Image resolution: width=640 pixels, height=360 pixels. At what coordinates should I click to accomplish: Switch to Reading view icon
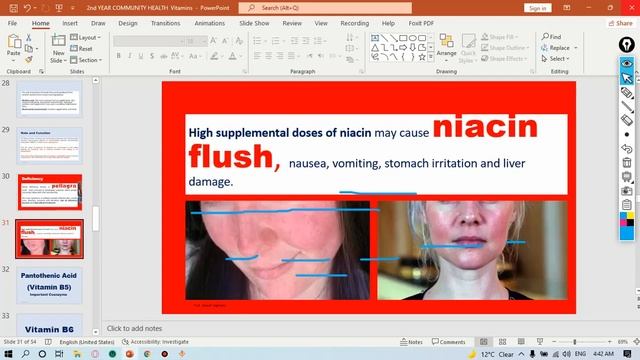521,342
